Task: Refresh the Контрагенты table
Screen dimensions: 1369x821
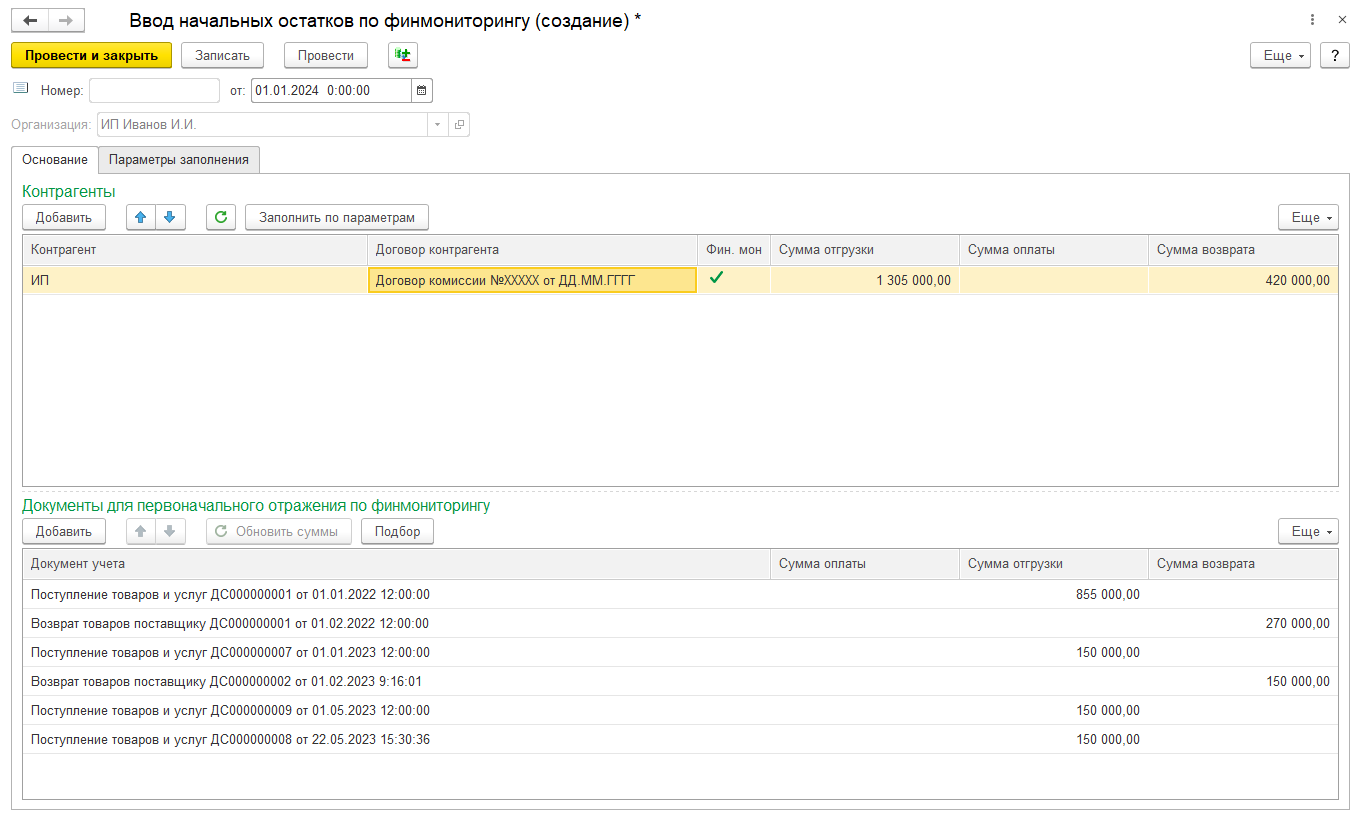Action: (x=221, y=217)
